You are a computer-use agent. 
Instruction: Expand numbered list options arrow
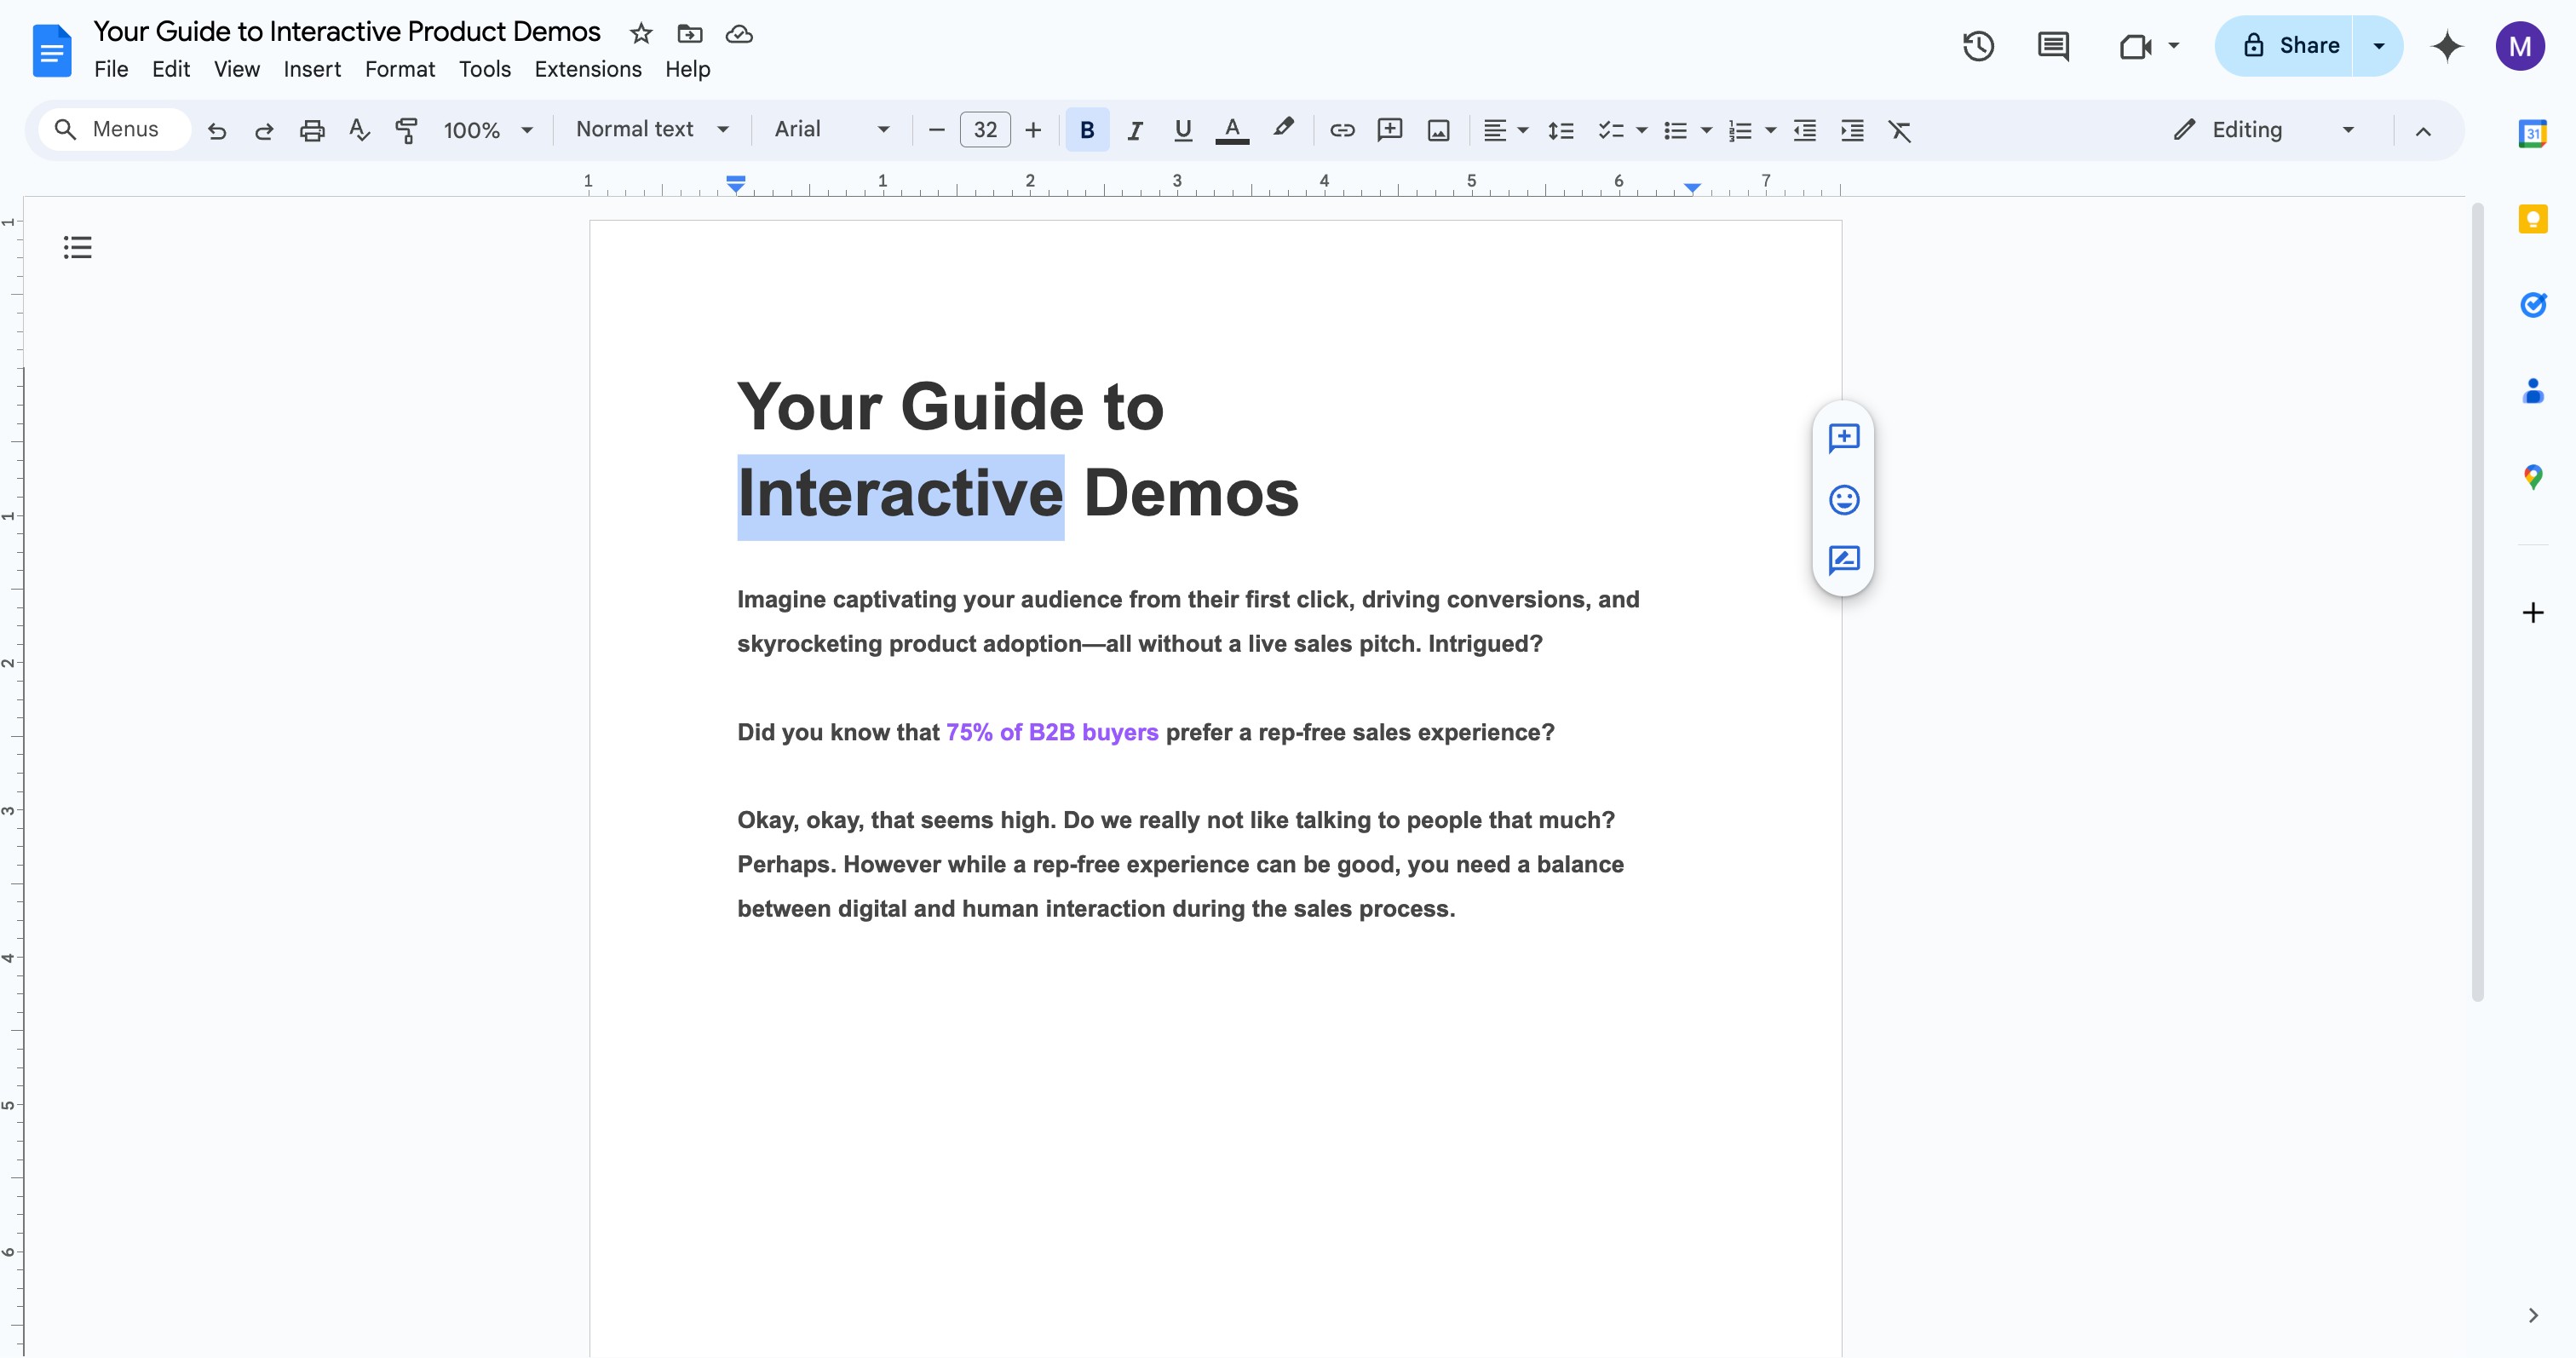(1771, 130)
